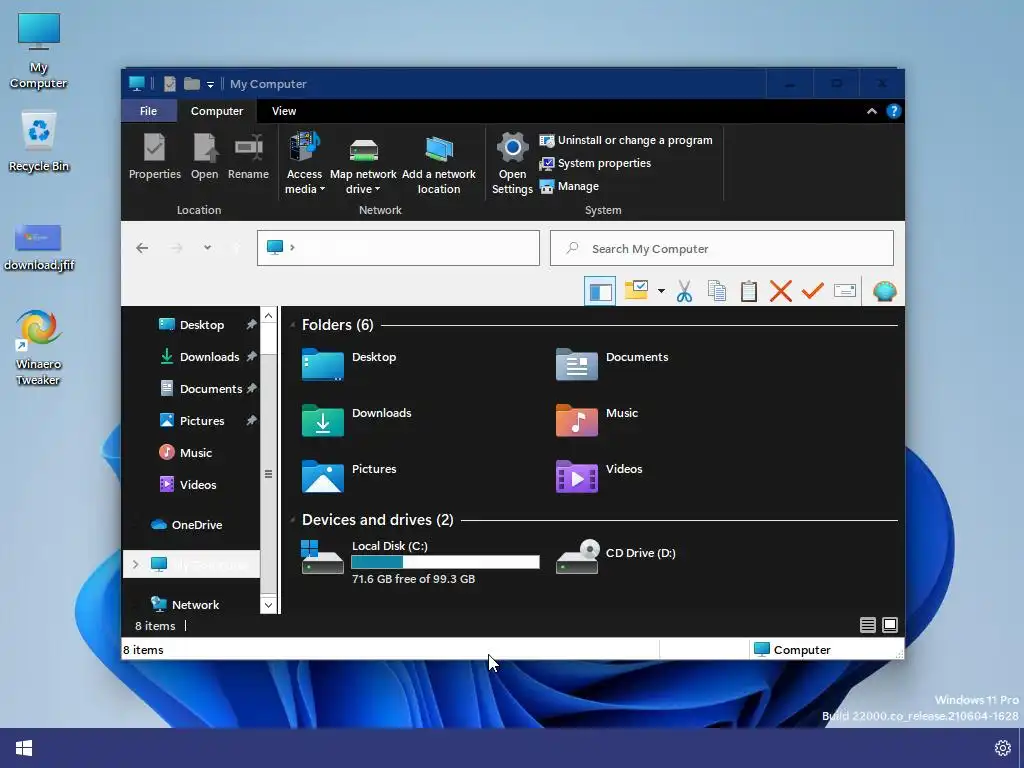Click the folder options checkmark icon
Screen dimensions: 1024x768
636,291
